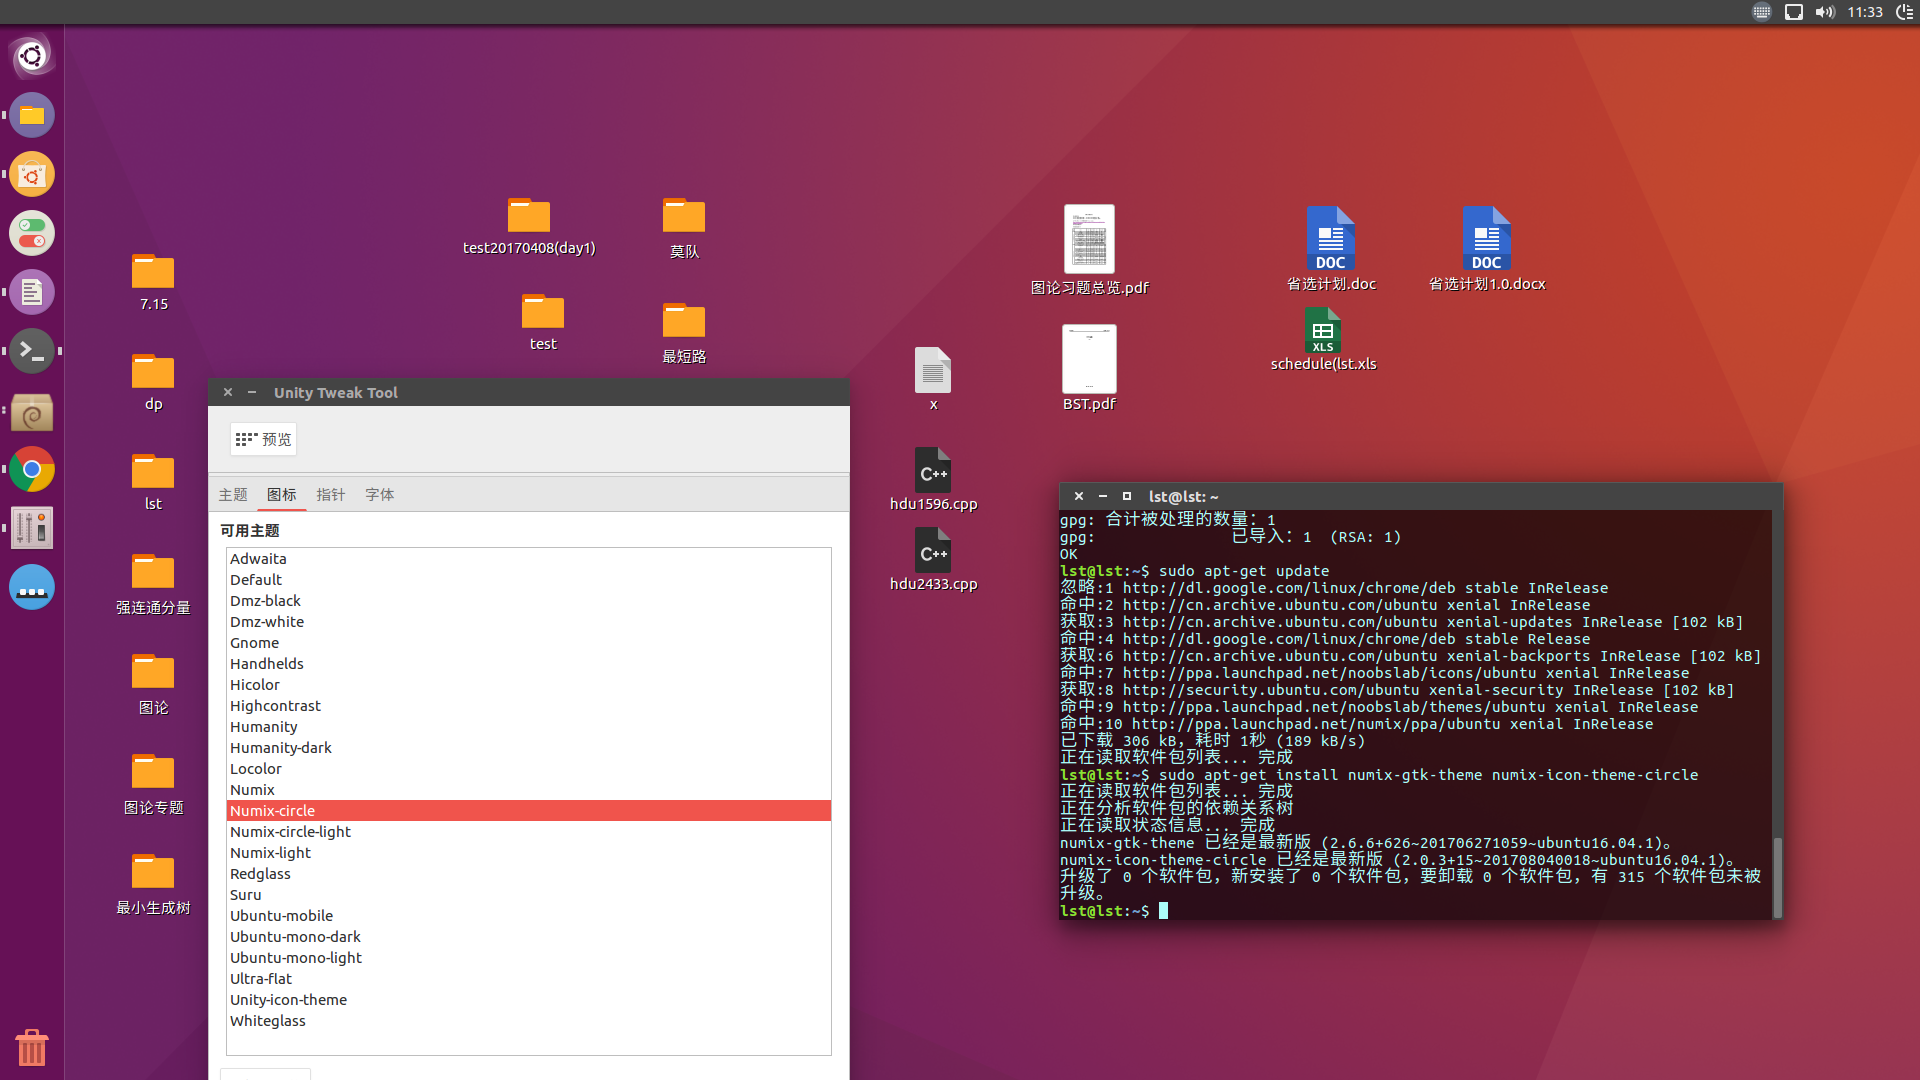This screenshot has width=1920, height=1080.
Task: Open the session power menu at top right
Action: [x=1903, y=12]
